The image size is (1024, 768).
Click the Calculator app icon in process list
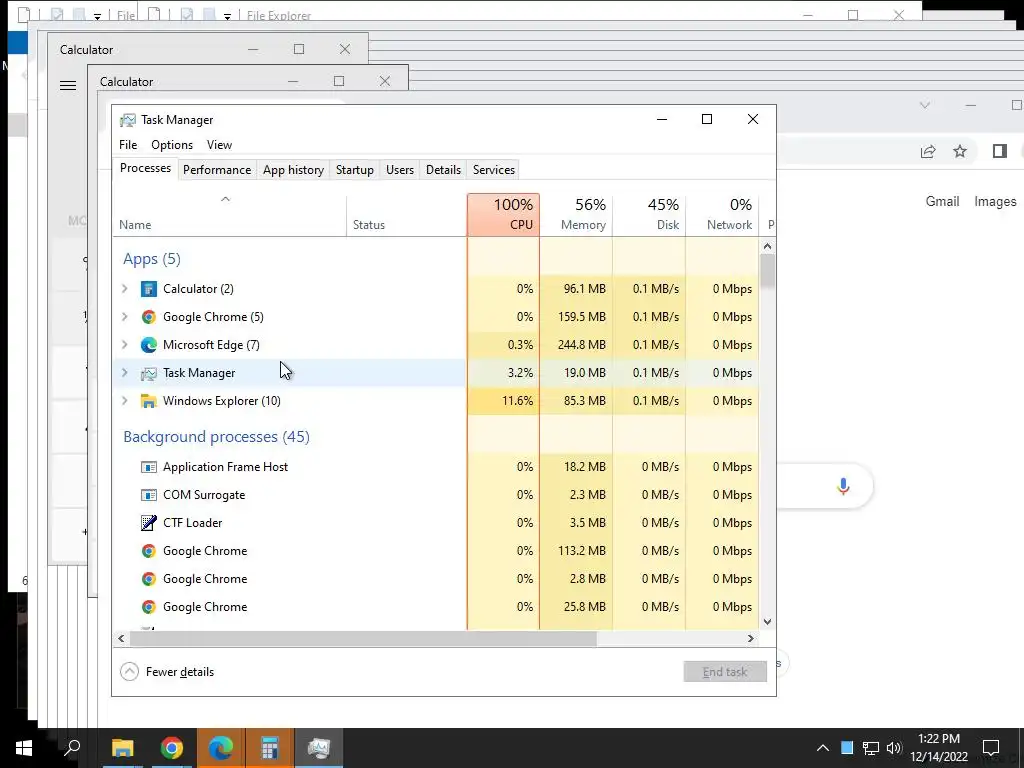[x=149, y=289]
